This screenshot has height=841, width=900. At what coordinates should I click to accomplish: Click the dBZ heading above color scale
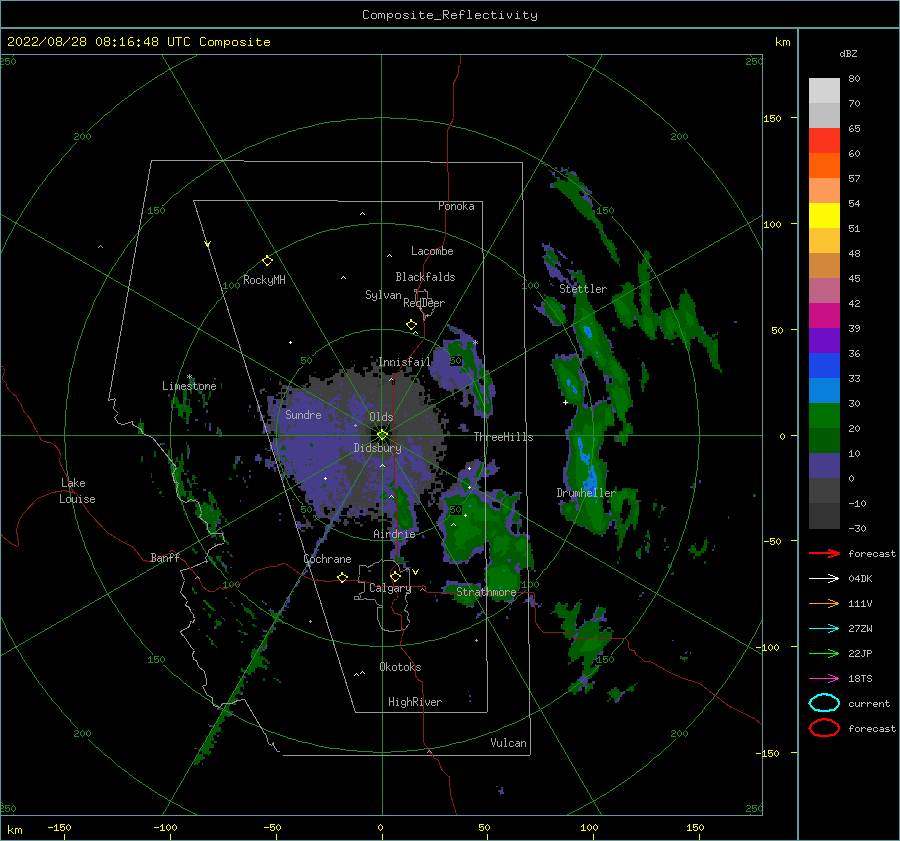[848, 53]
